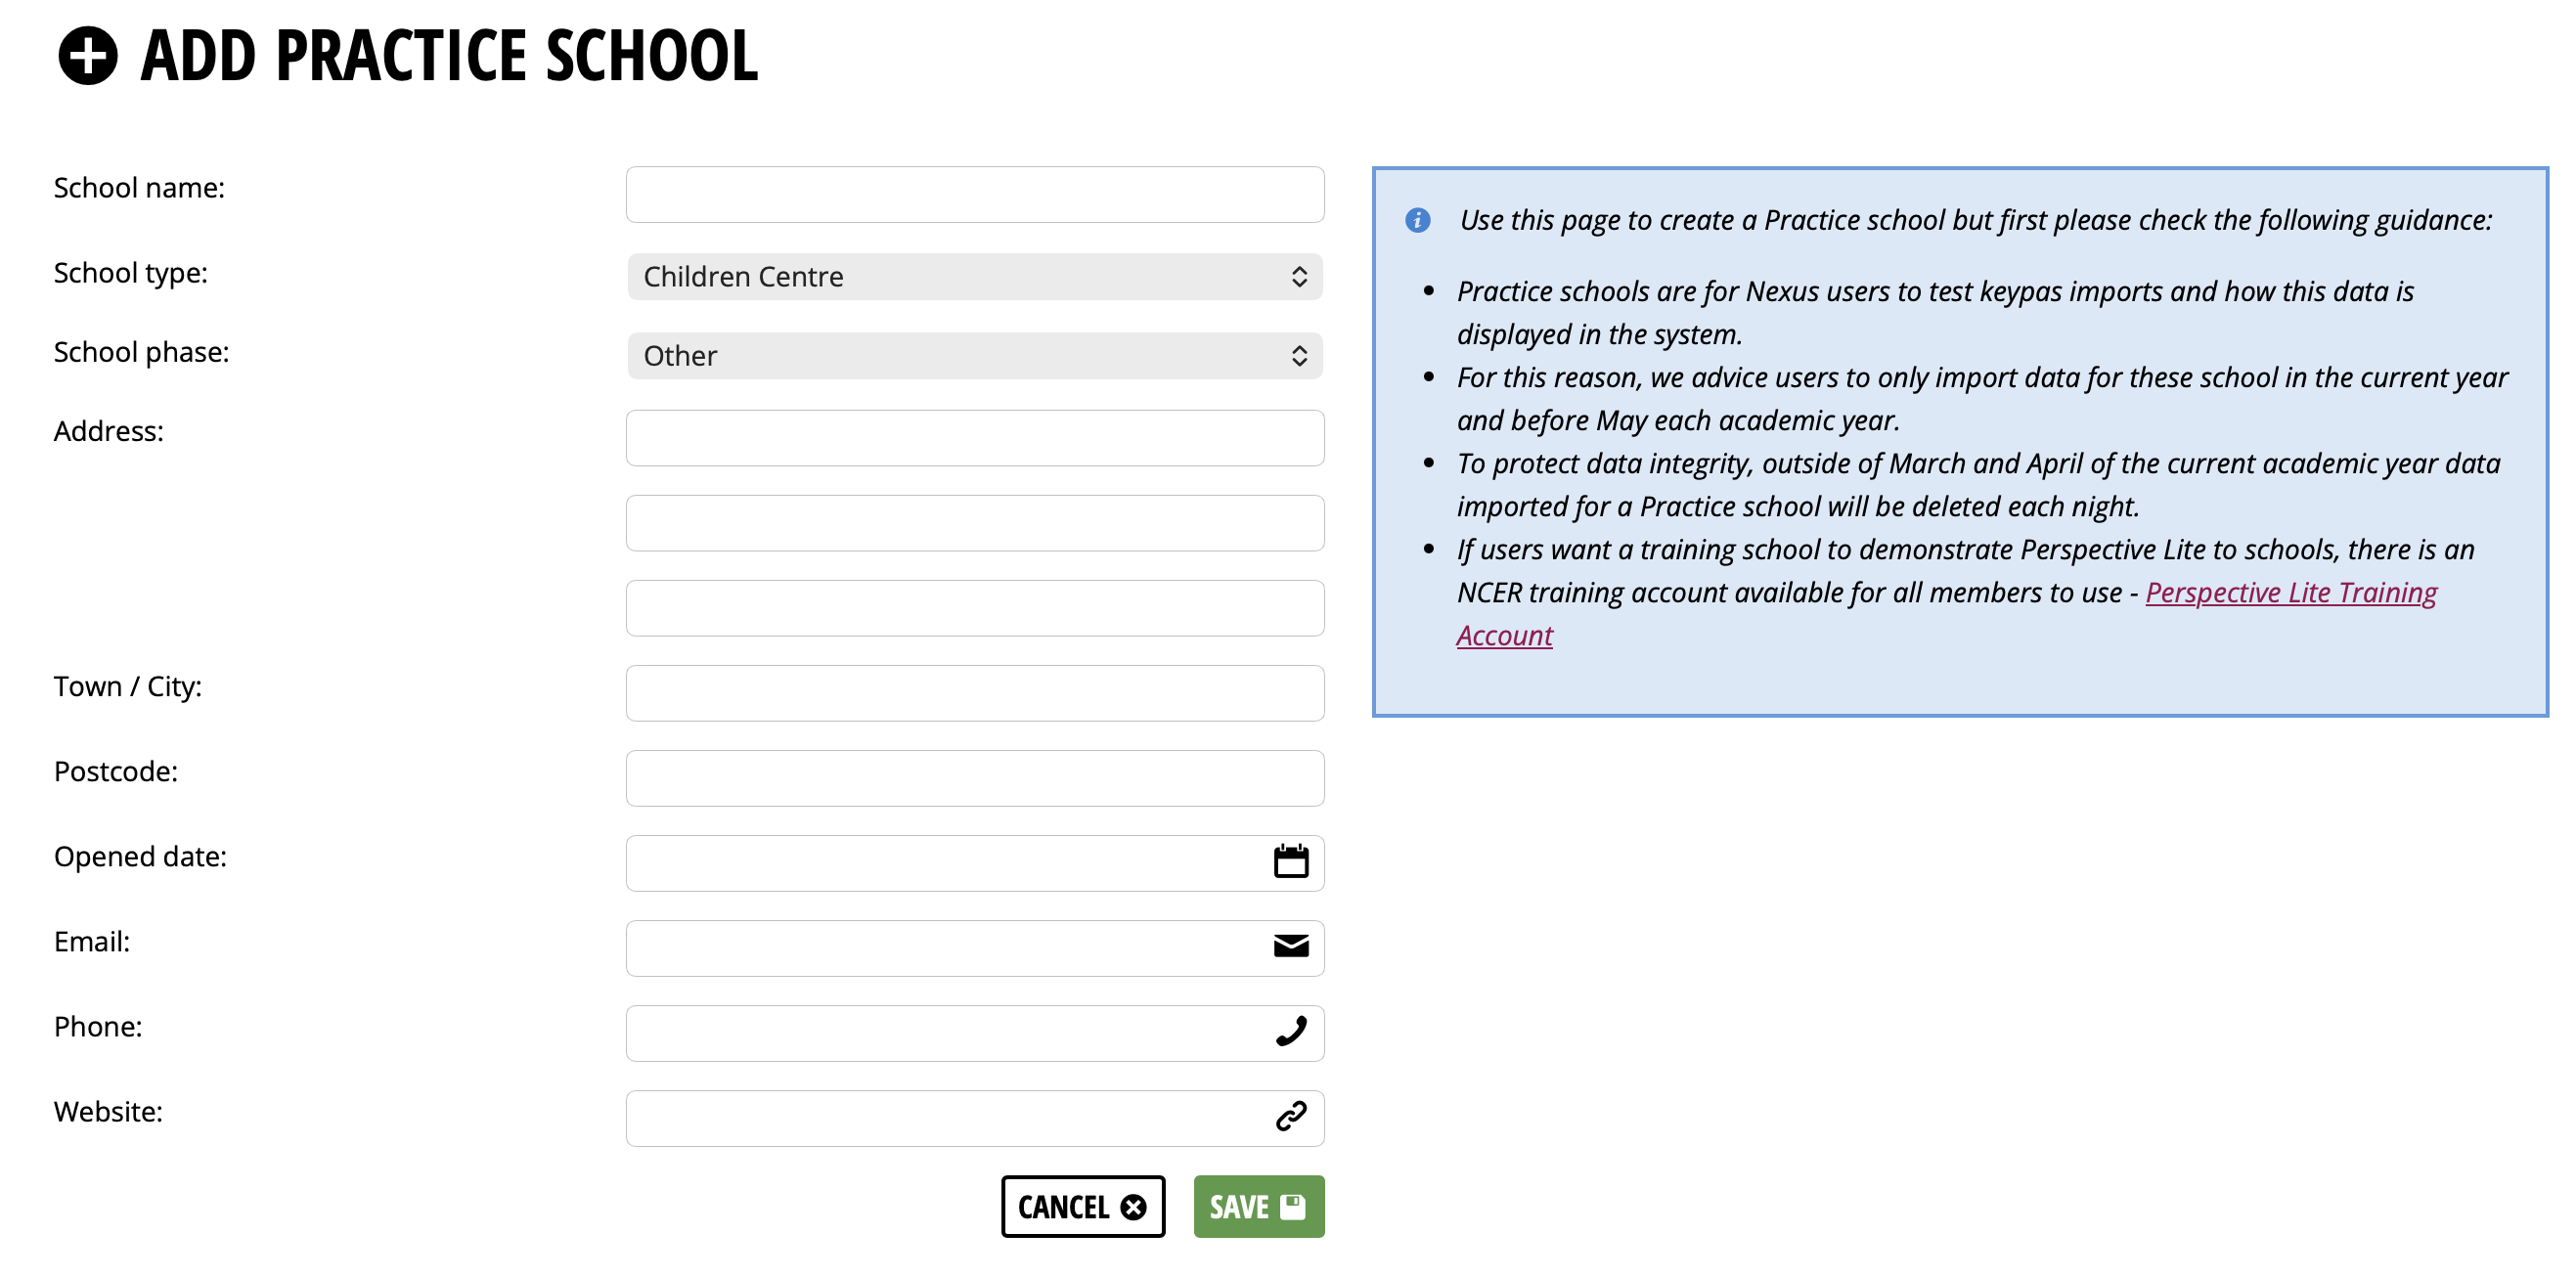The height and width of the screenshot is (1277, 2576).
Task: Click the chain link icon in Website field
Action: [1291, 1116]
